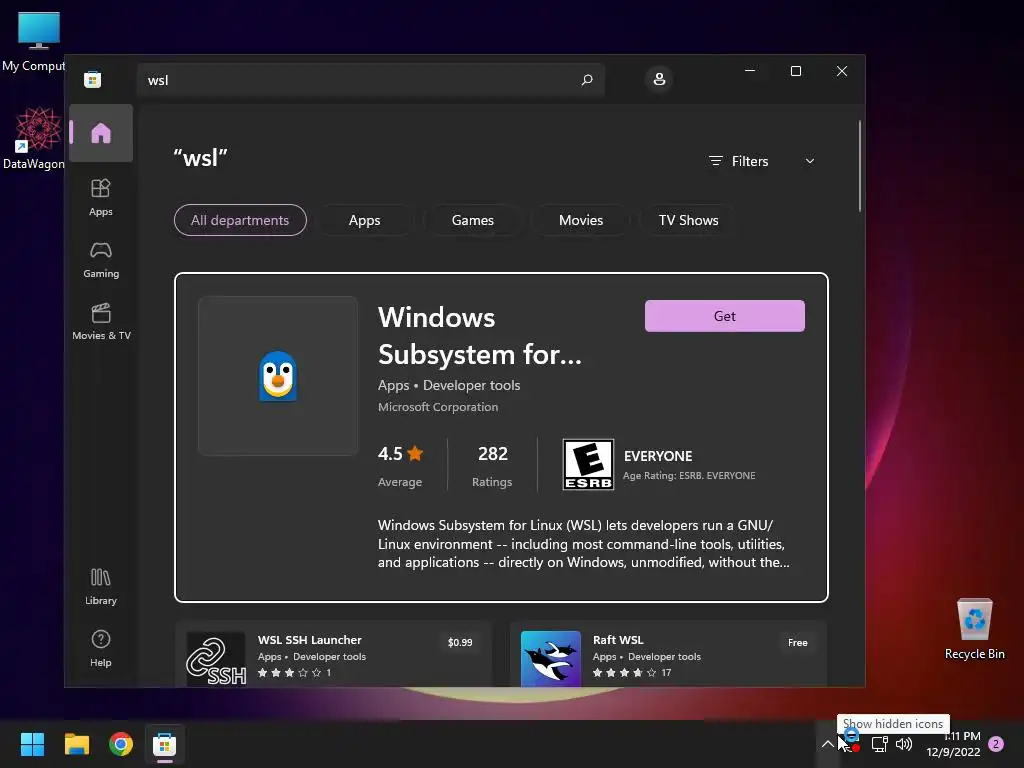Image resolution: width=1024 pixels, height=768 pixels.
Task: Select the Apps department filter
Action: 364,220
